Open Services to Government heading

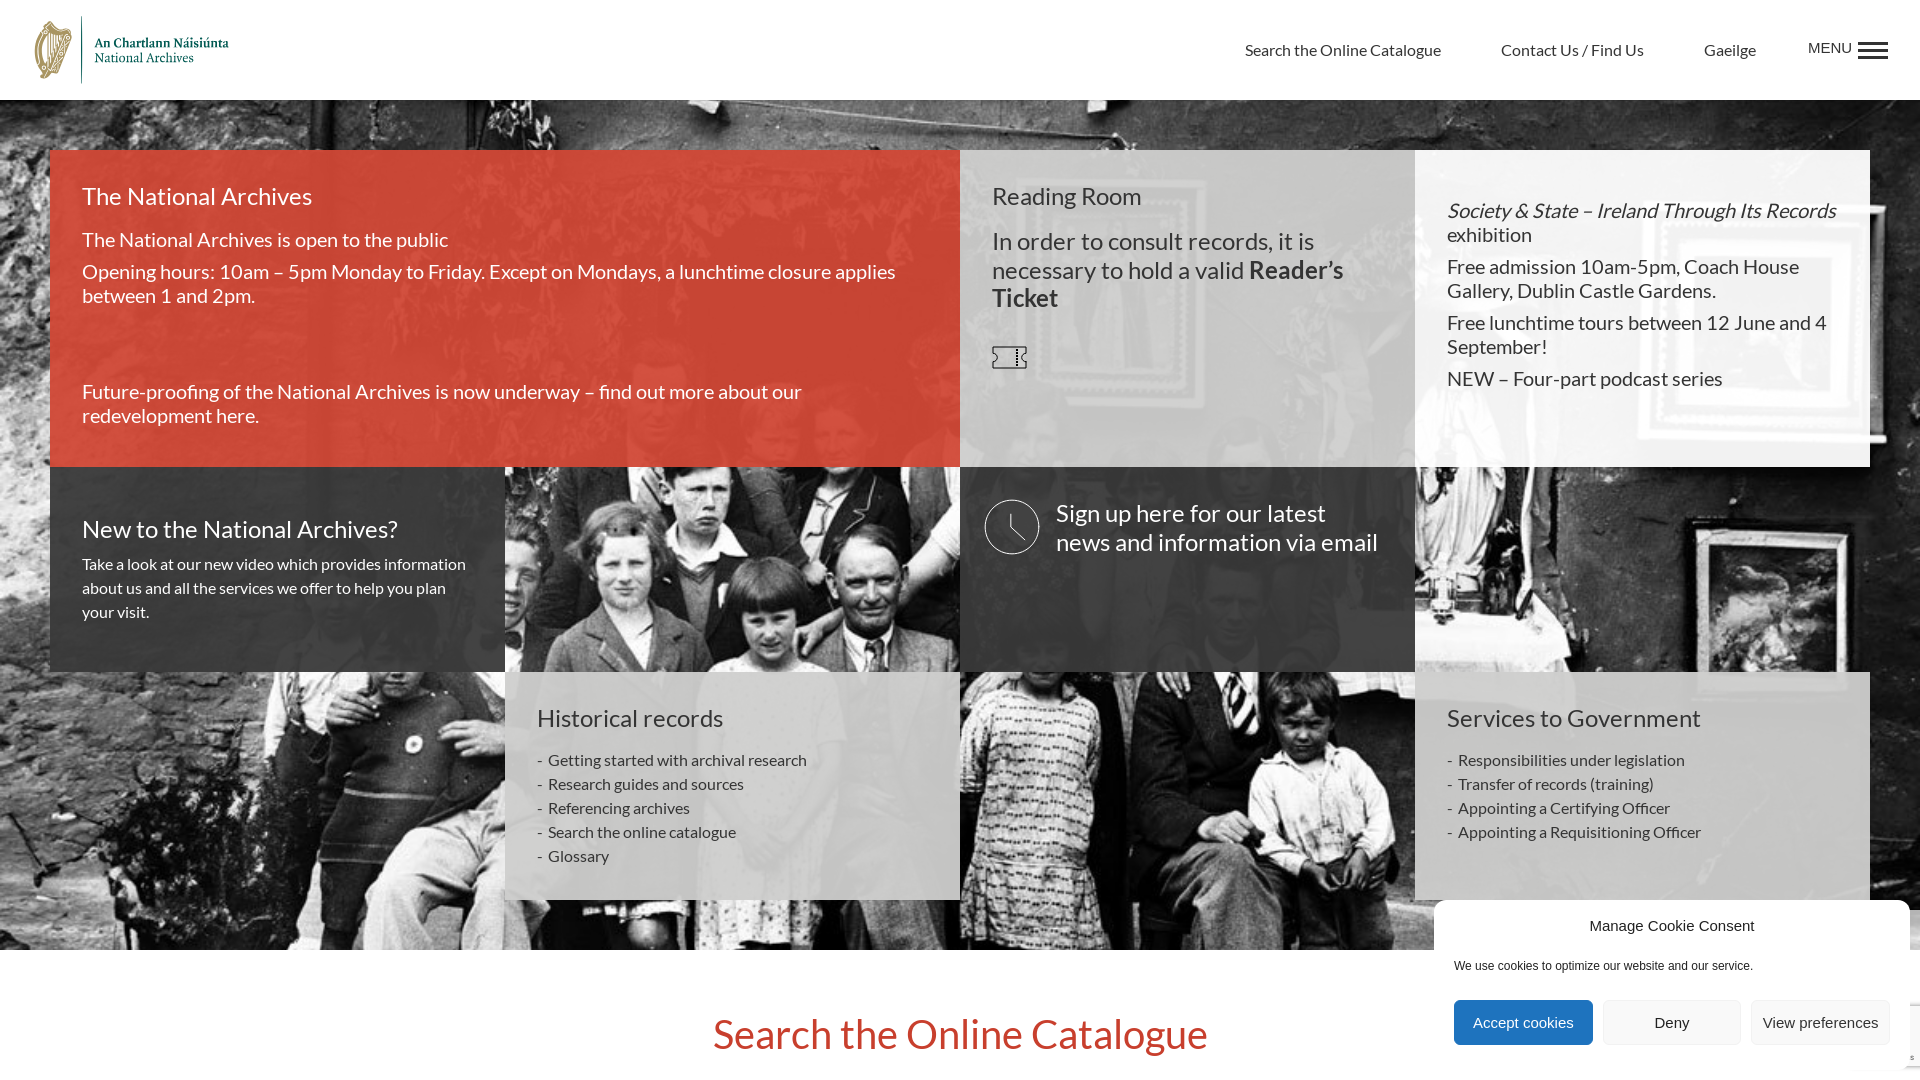[x=1573, y=718]
